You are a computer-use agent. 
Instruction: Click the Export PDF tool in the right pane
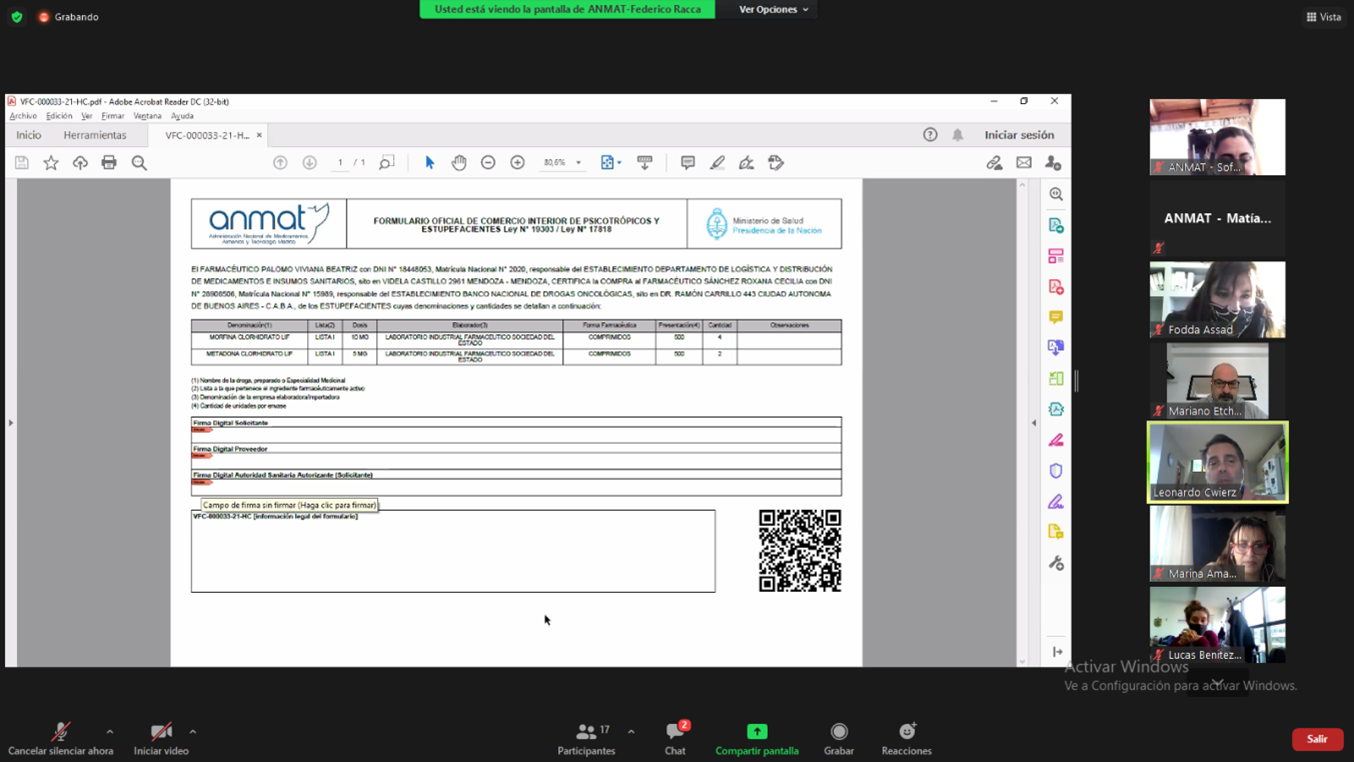(1056, 226)
